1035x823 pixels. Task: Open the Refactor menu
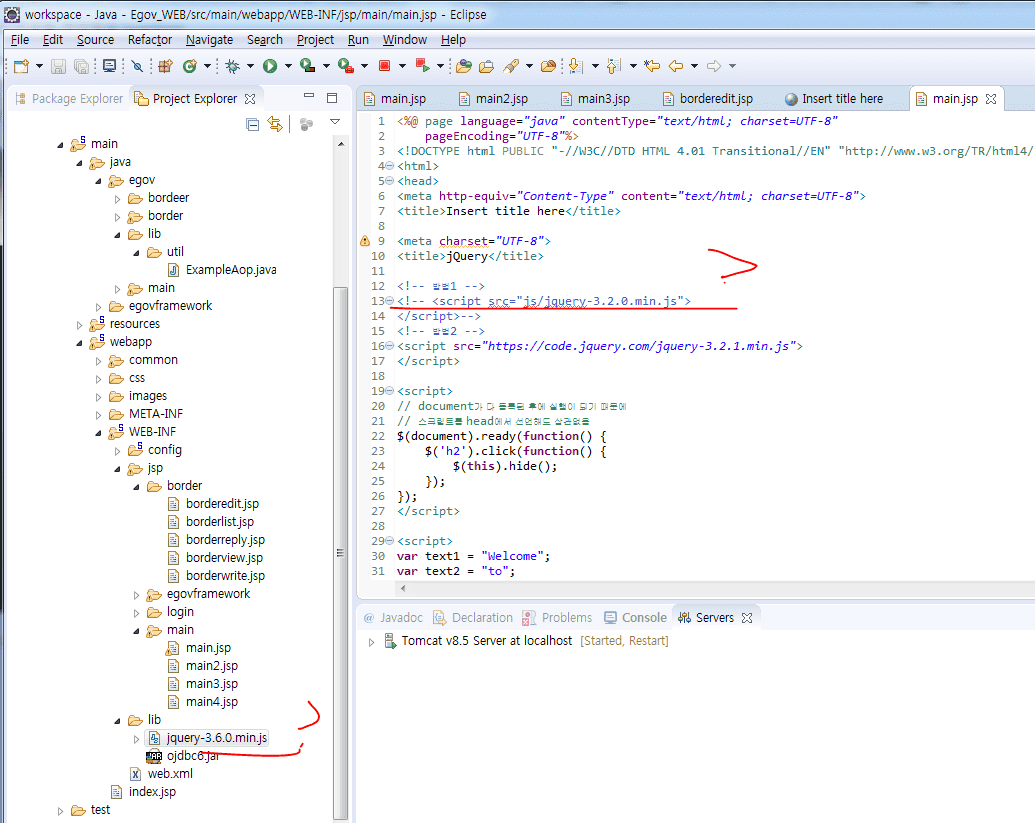[x=150, y=40]
